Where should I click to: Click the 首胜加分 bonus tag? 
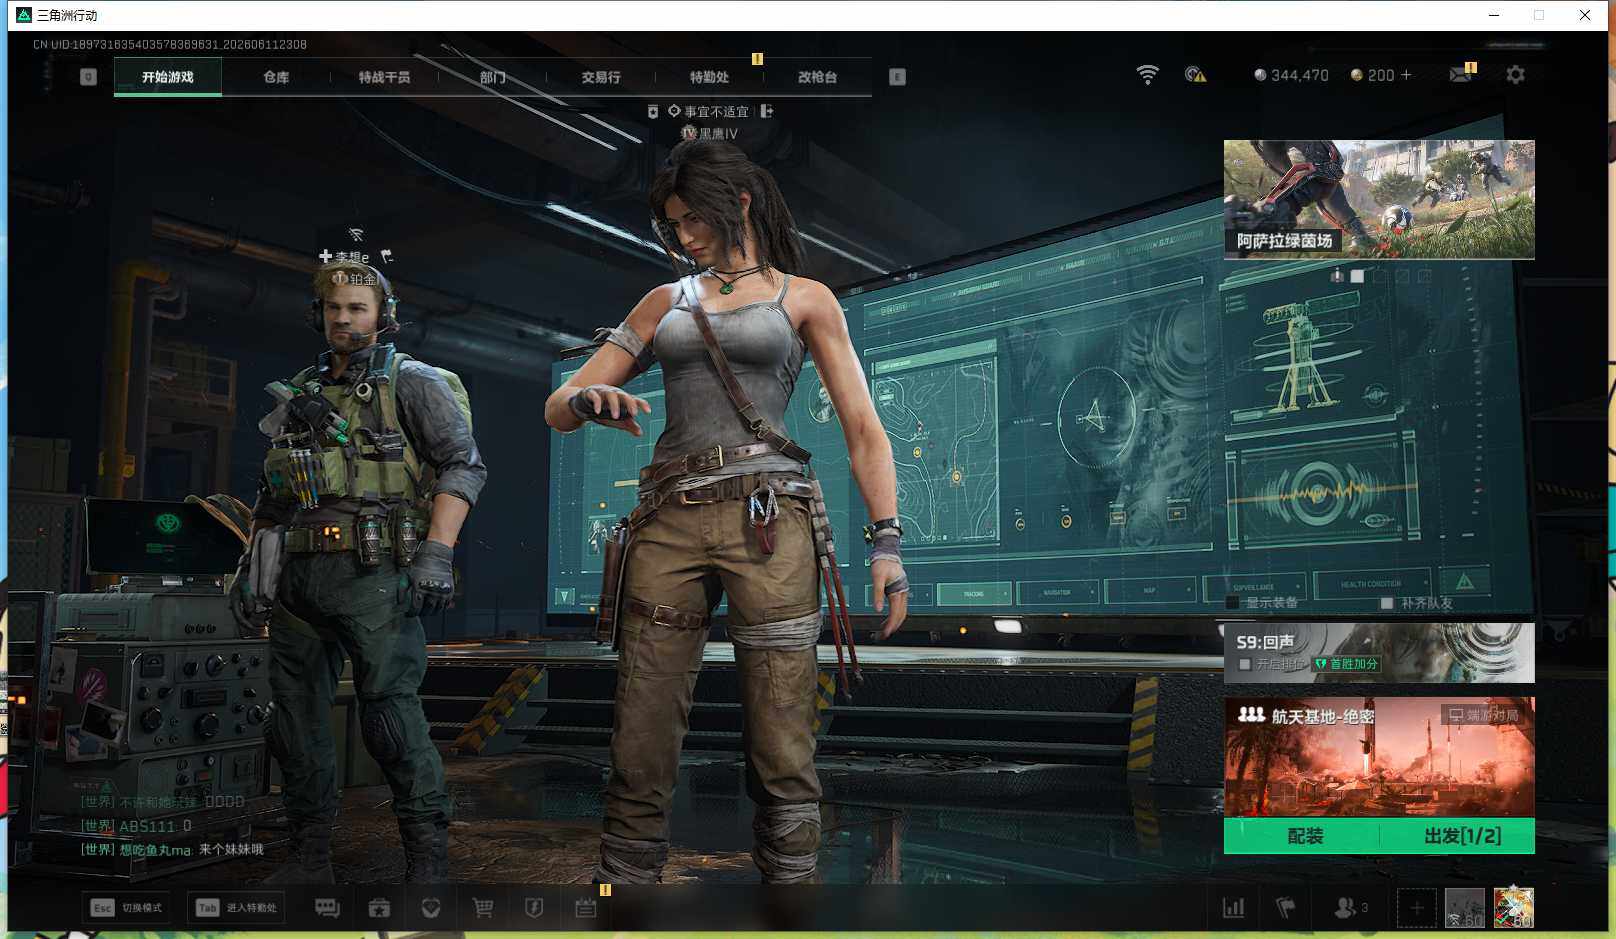point(1346,664)
